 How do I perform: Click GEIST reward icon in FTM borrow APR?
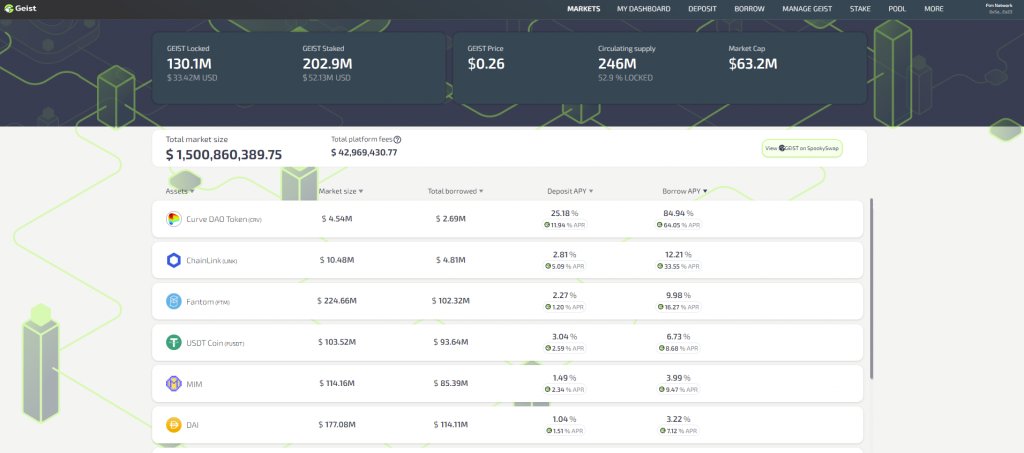[661, 307]
